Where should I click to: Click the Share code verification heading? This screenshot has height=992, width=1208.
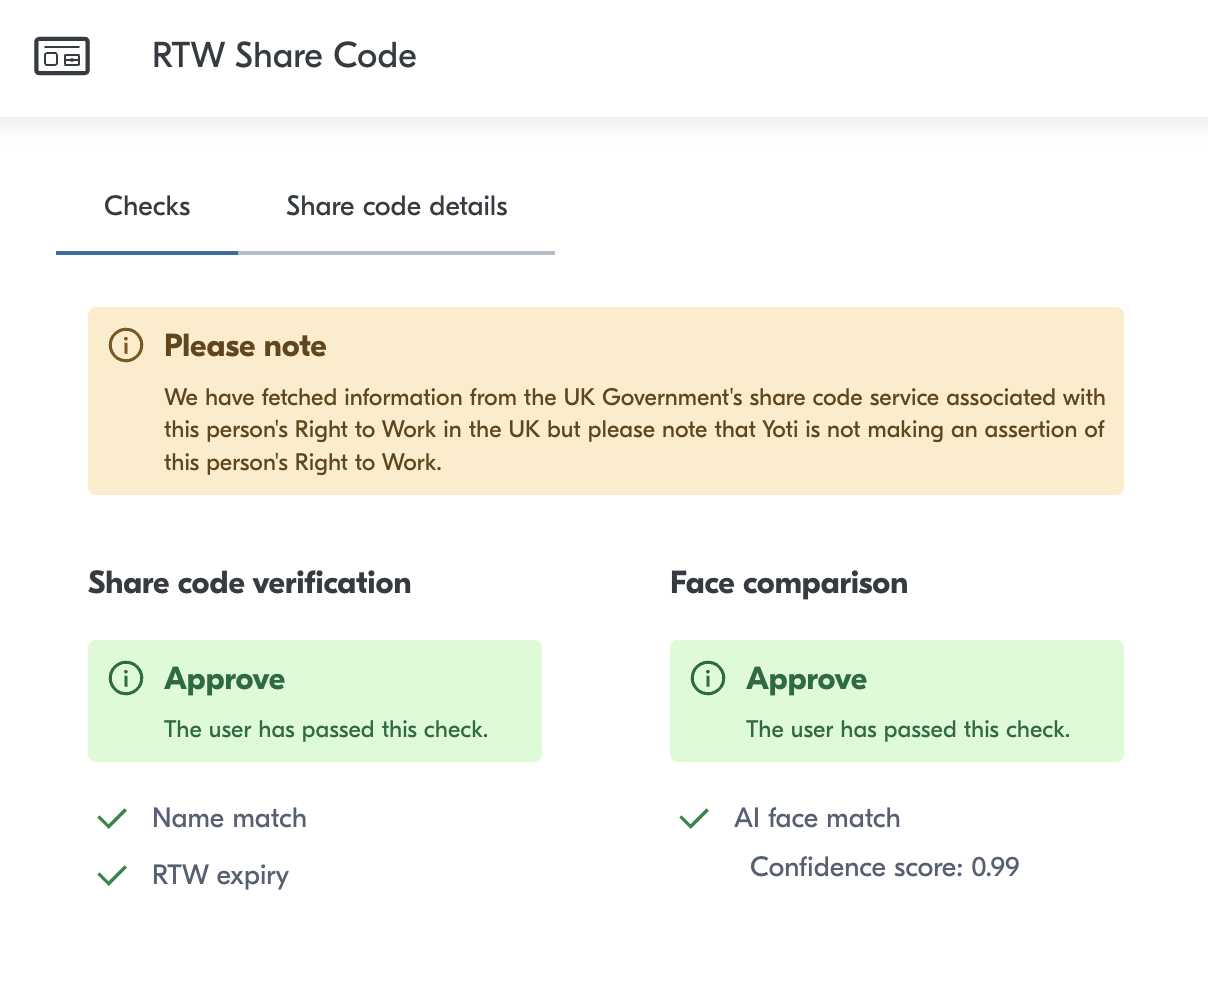pos(249,583)
